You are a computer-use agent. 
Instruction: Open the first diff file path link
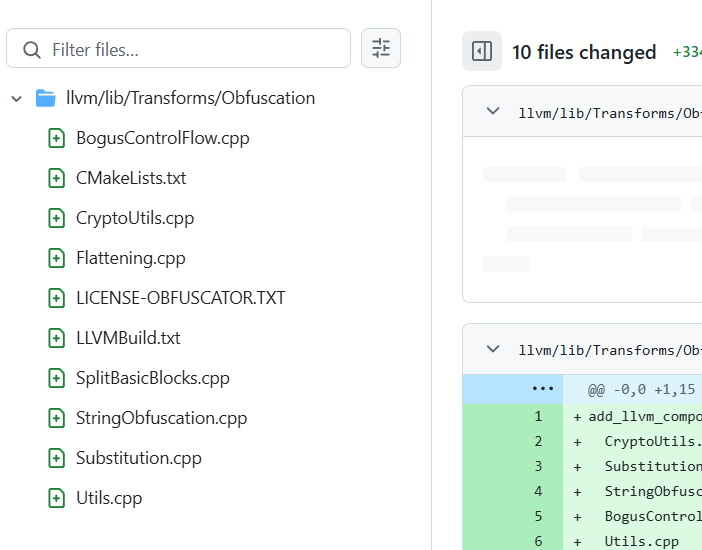coord(610,113)
